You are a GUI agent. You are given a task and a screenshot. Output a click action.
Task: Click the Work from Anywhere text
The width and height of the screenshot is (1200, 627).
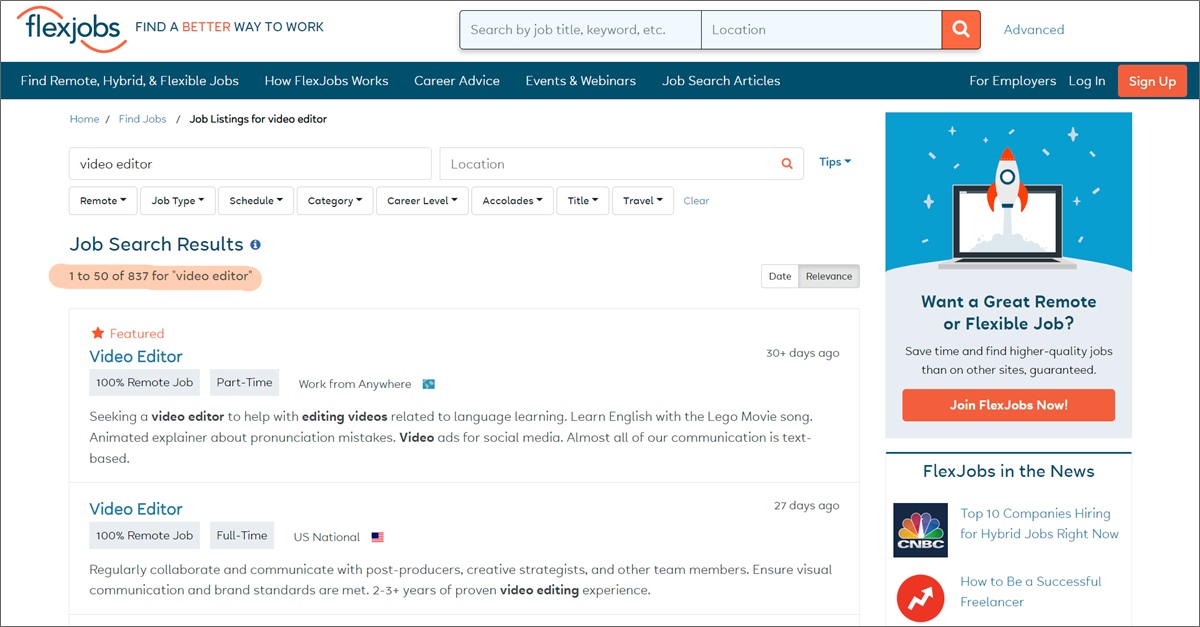(354, 384)
